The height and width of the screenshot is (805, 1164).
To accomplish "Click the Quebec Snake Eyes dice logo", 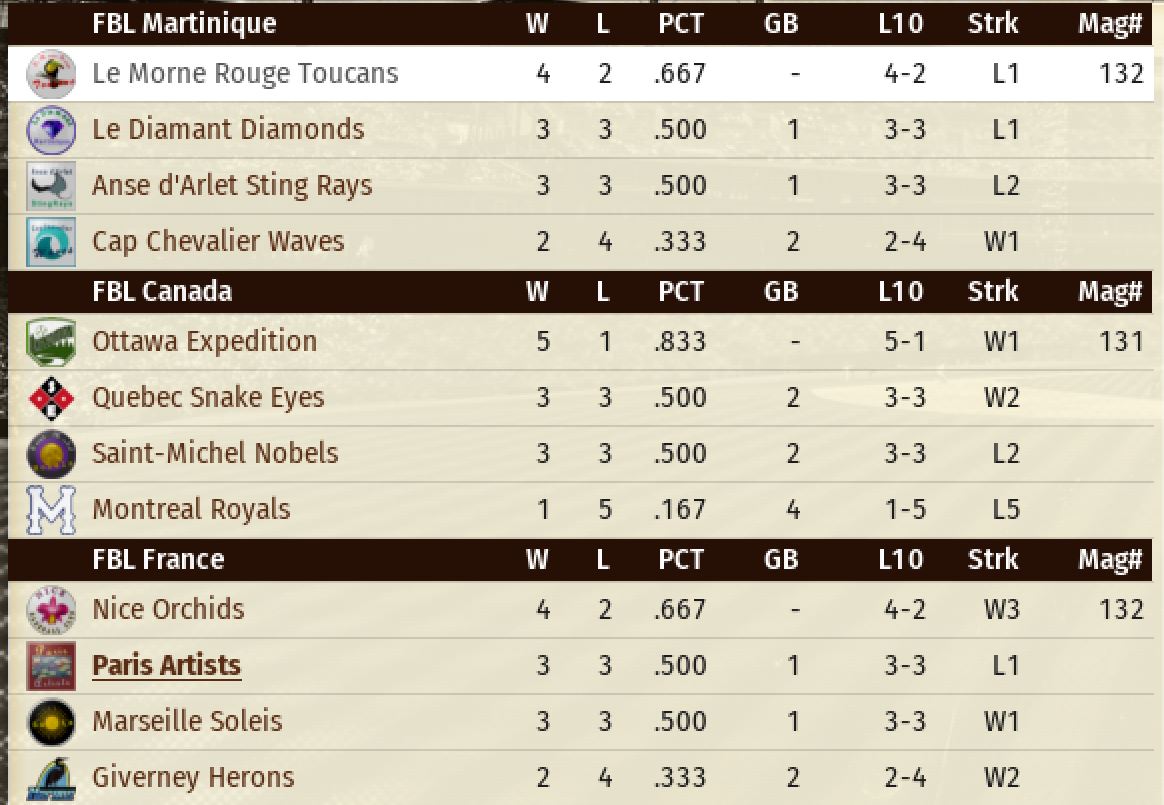I will [x=51, y=398].
